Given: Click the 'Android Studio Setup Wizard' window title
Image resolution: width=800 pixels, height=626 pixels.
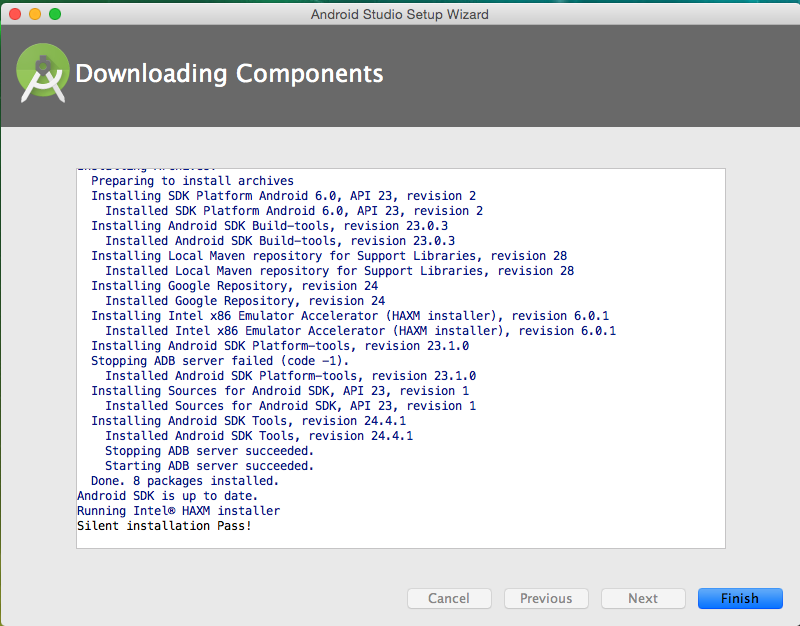Looking at the screenshot, I should point(399,14).
